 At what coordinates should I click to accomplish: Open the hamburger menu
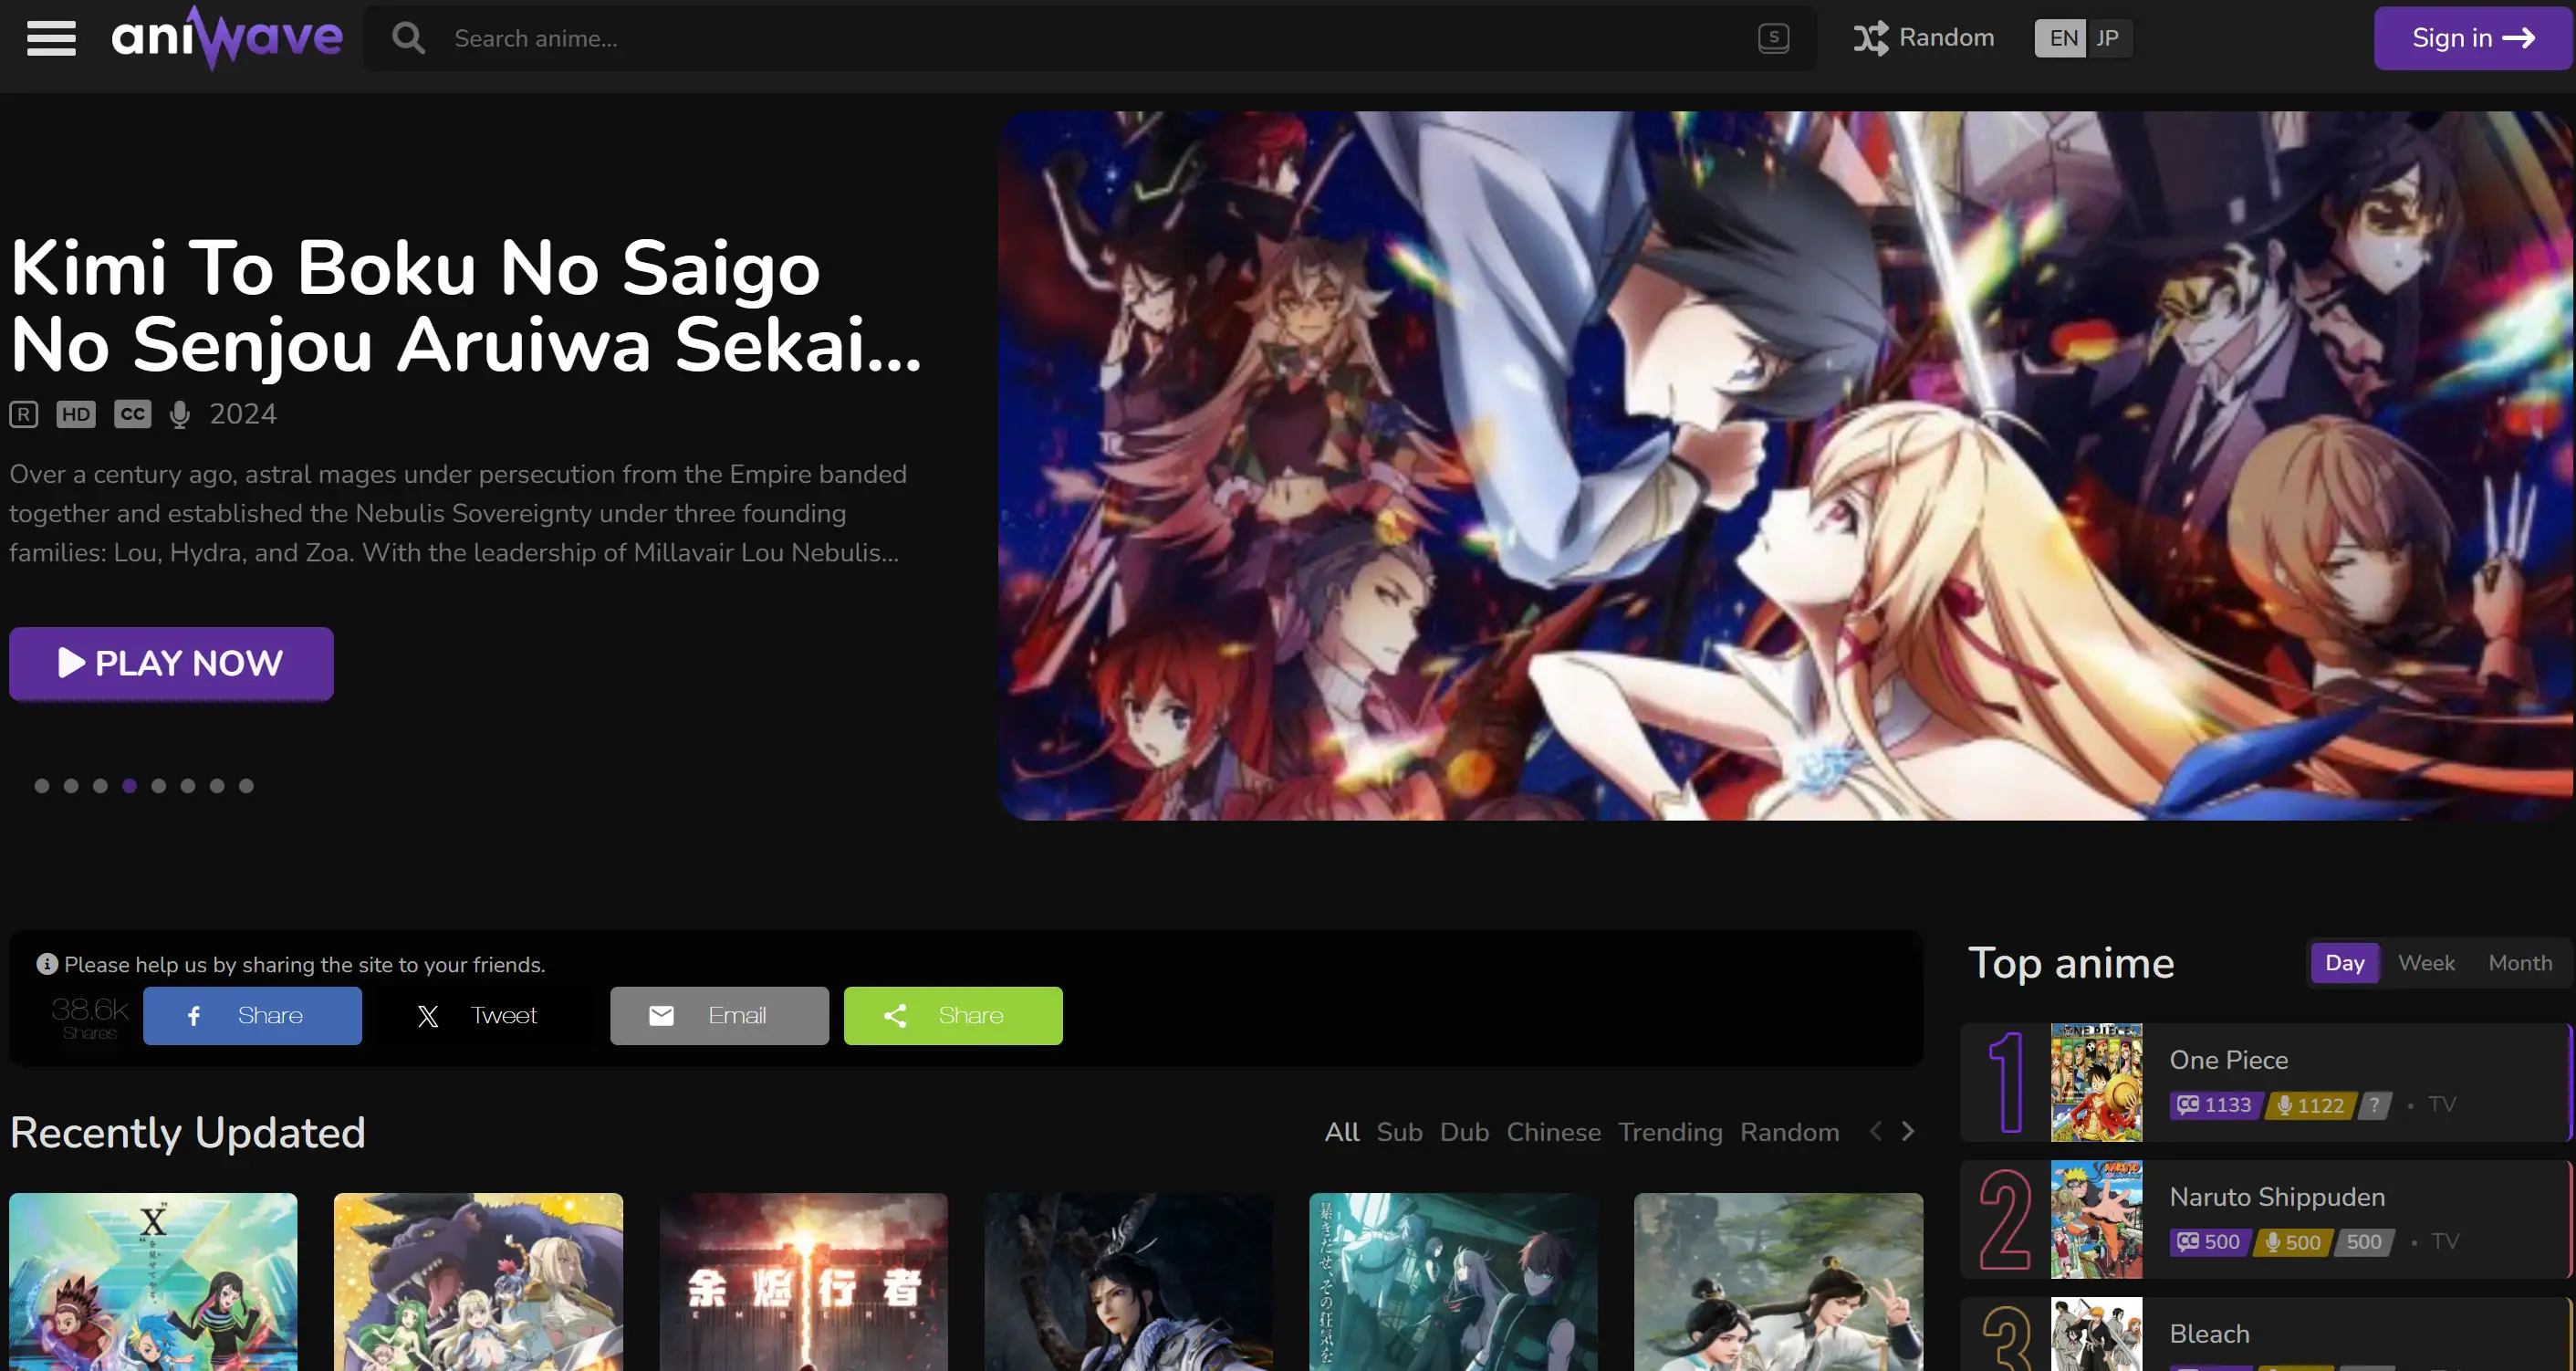[x=51, y=38]
